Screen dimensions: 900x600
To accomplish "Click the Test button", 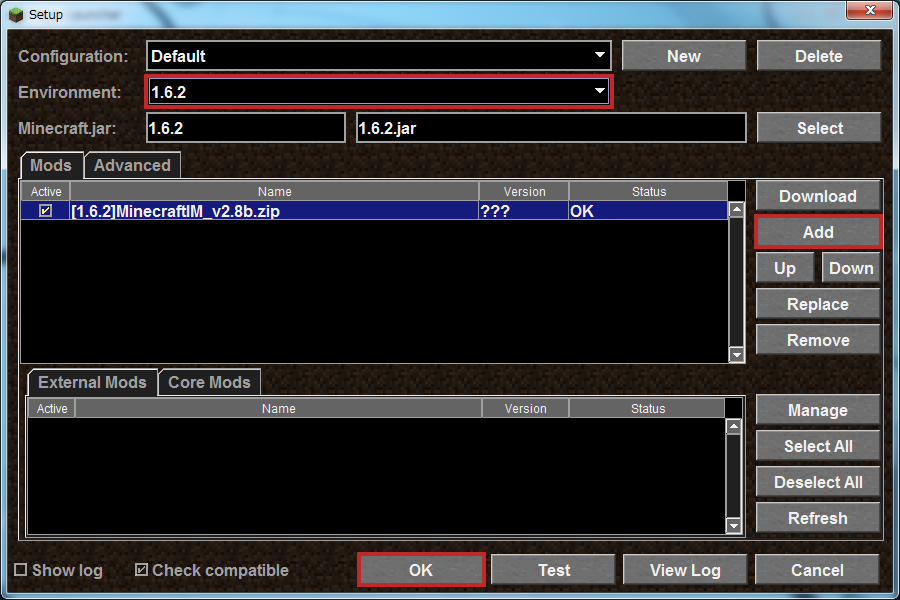I will pos(553,570).
